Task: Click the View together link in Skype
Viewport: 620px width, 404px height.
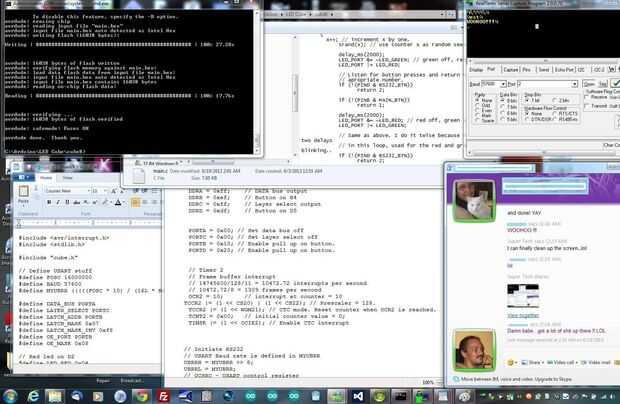Action: tap(523, 315)
